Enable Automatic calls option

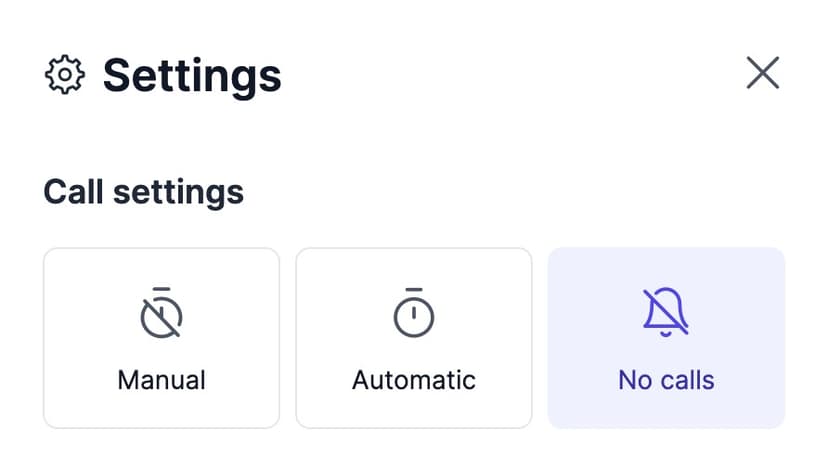click(x=413, y=338)
